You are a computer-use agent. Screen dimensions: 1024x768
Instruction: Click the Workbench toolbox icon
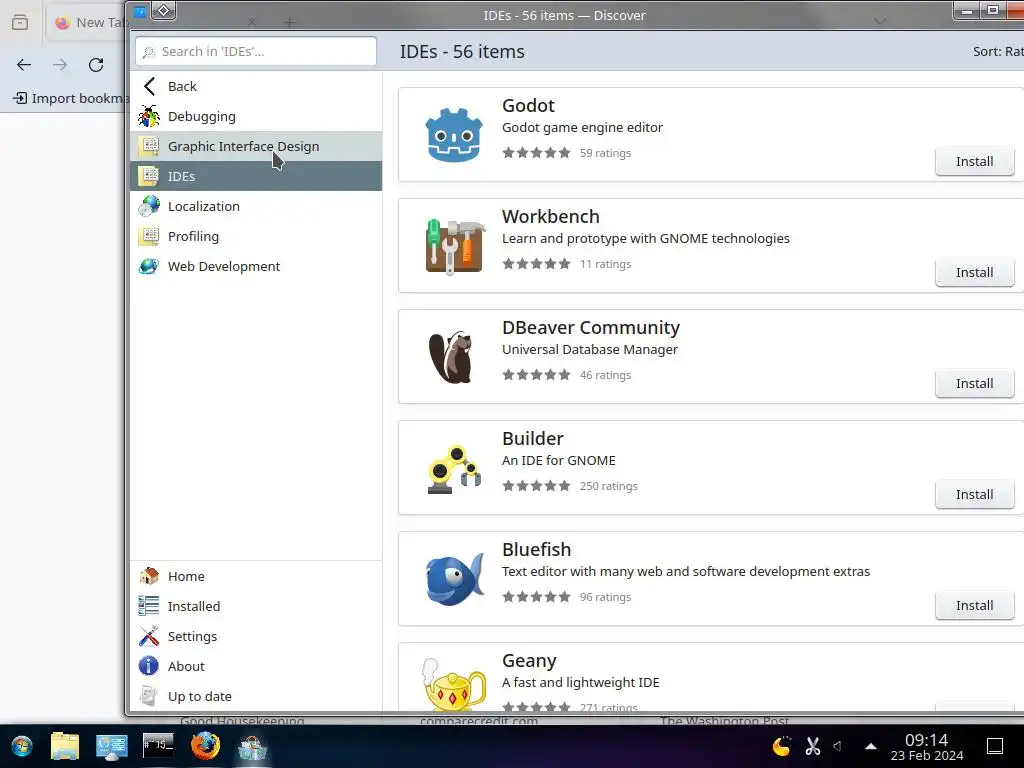pos(455,246)
